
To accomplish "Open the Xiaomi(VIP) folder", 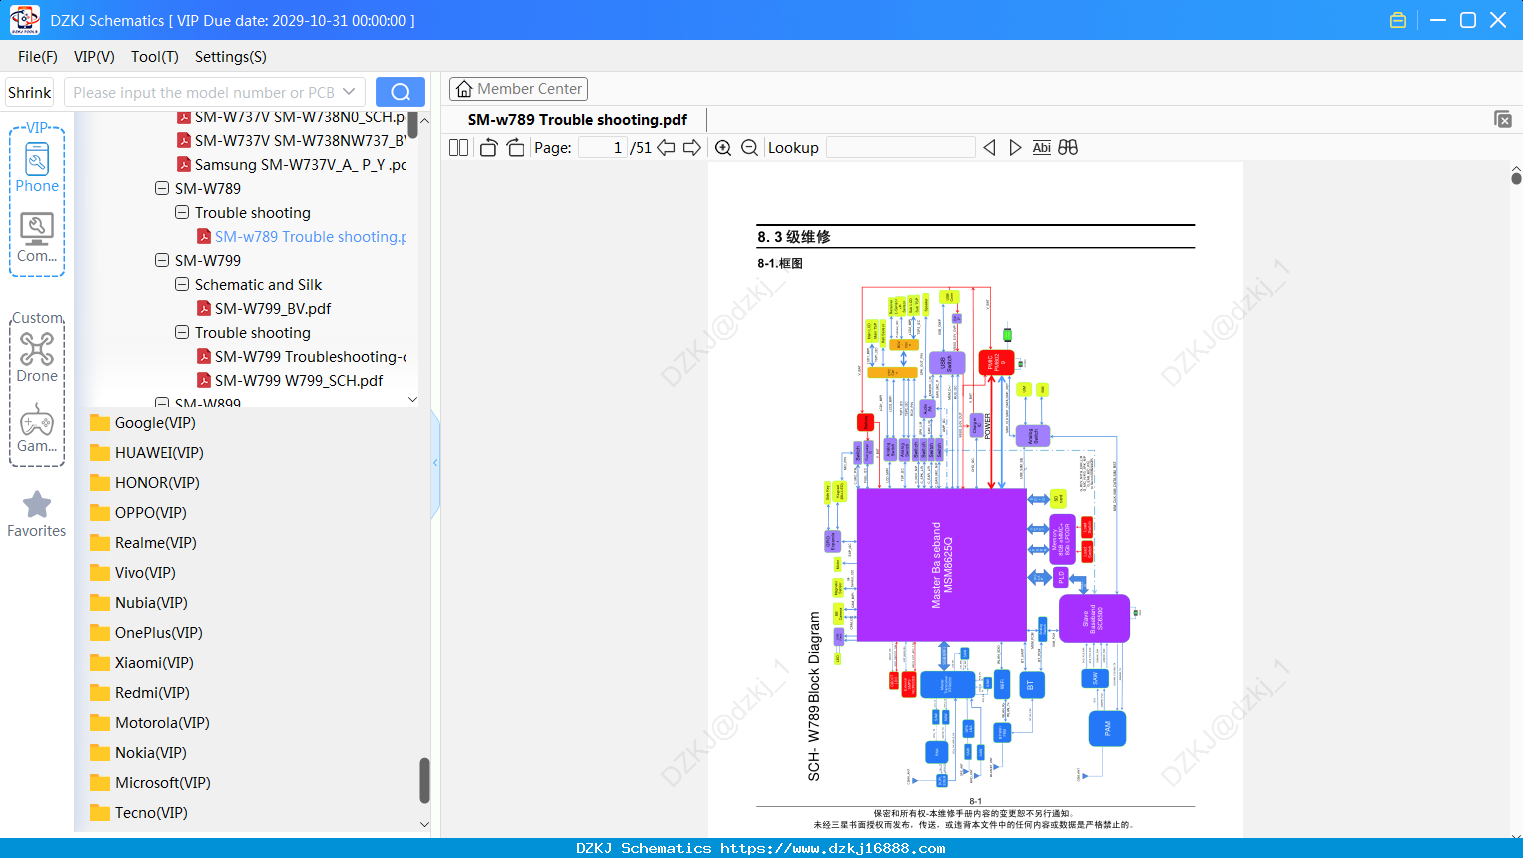I will pyautogui.click(x=141, y=663).
